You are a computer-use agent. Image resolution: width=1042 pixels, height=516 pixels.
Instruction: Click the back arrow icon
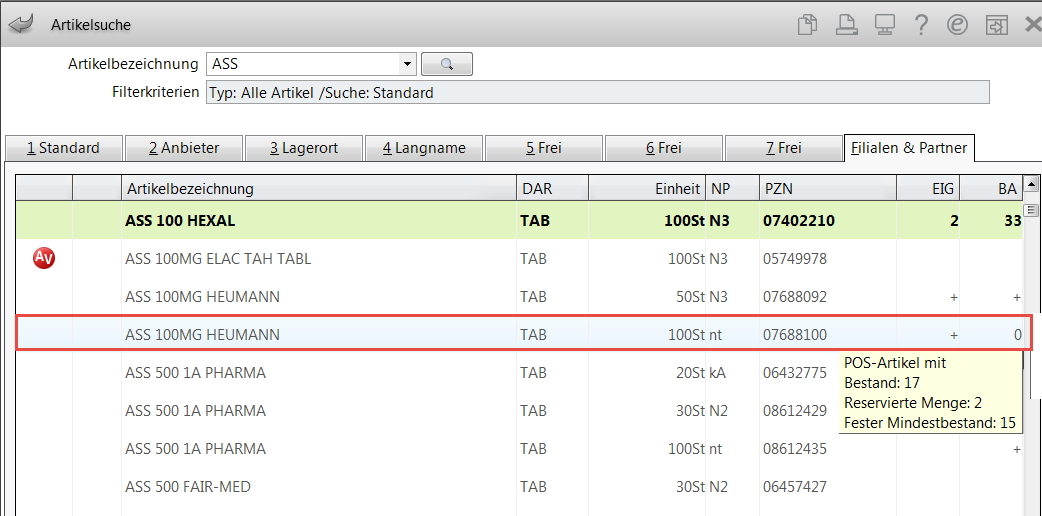pos(21,25)
